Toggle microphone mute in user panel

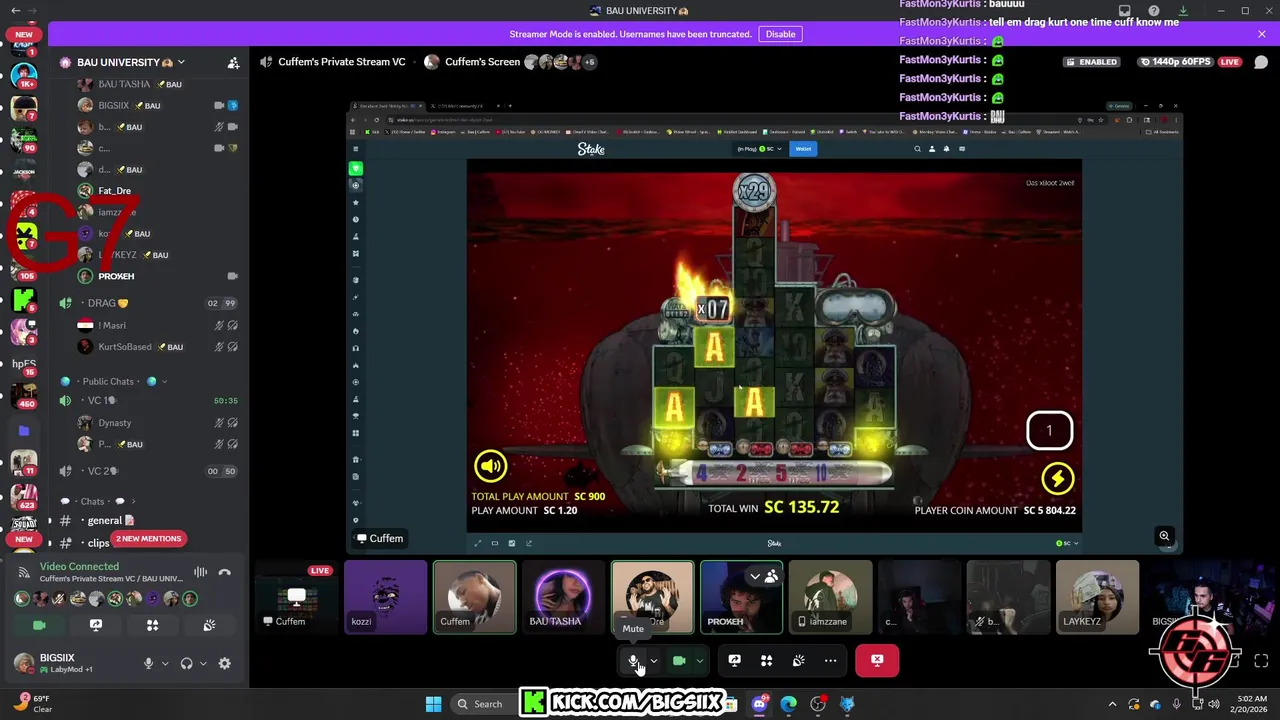coord(149,663)
